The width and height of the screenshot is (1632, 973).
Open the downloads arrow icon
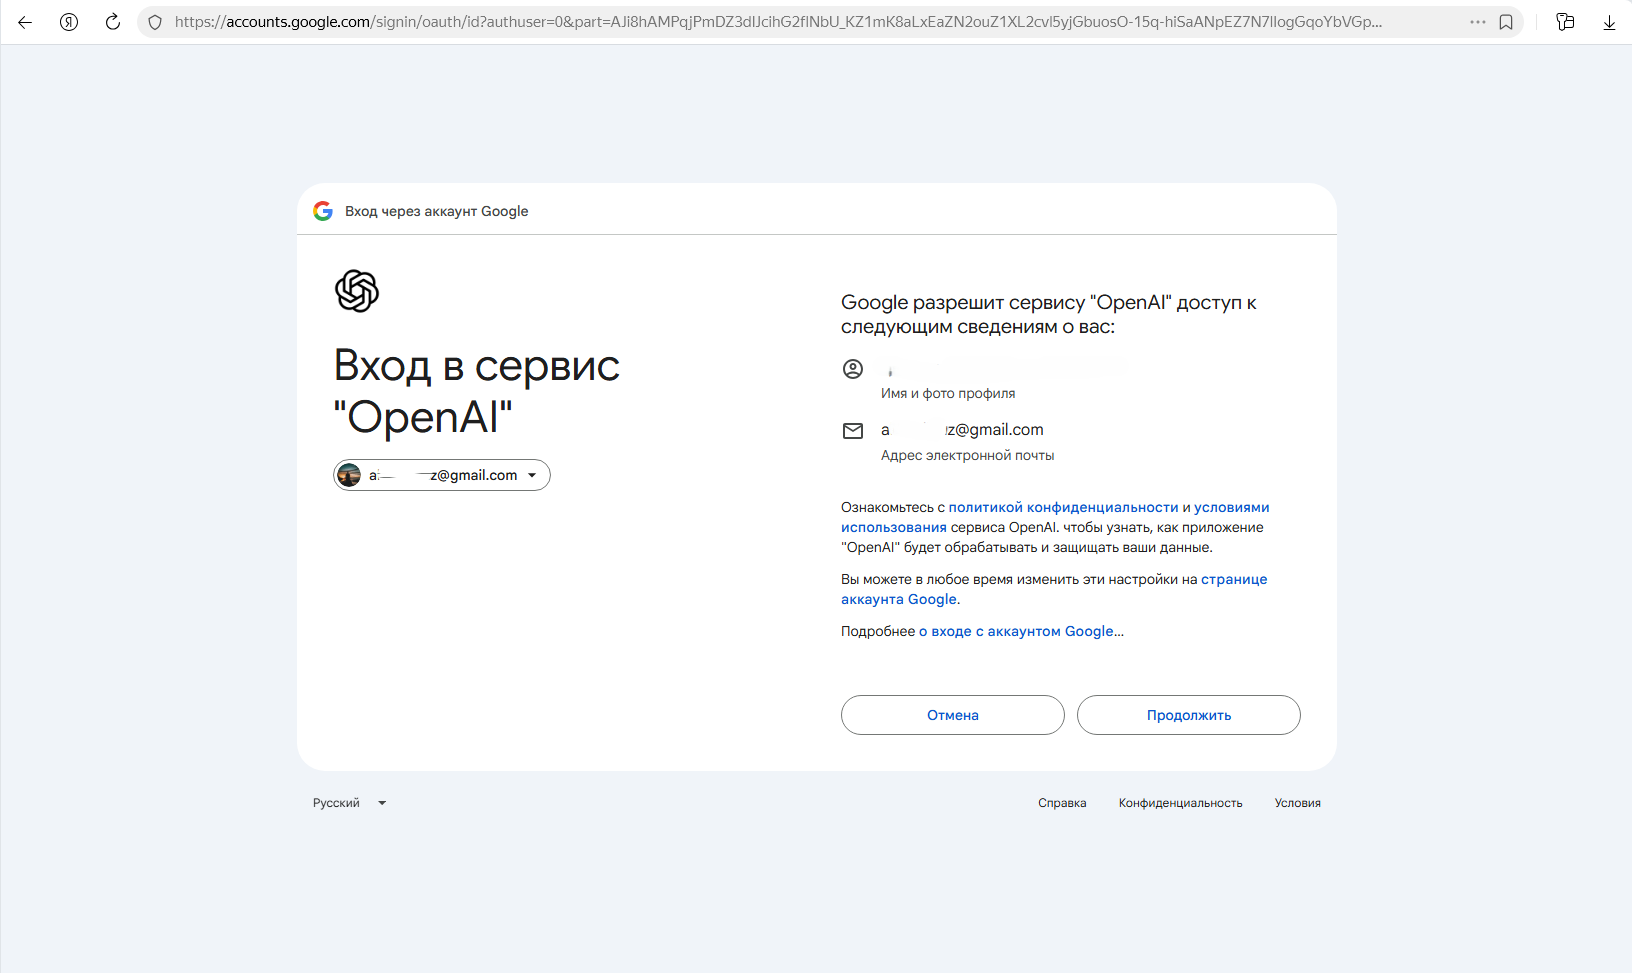point(1609,22)
